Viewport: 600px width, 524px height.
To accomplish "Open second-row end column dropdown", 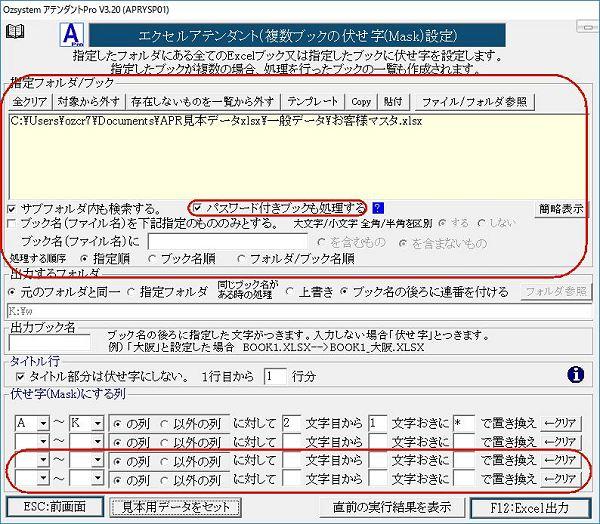I will pos(98,442).
